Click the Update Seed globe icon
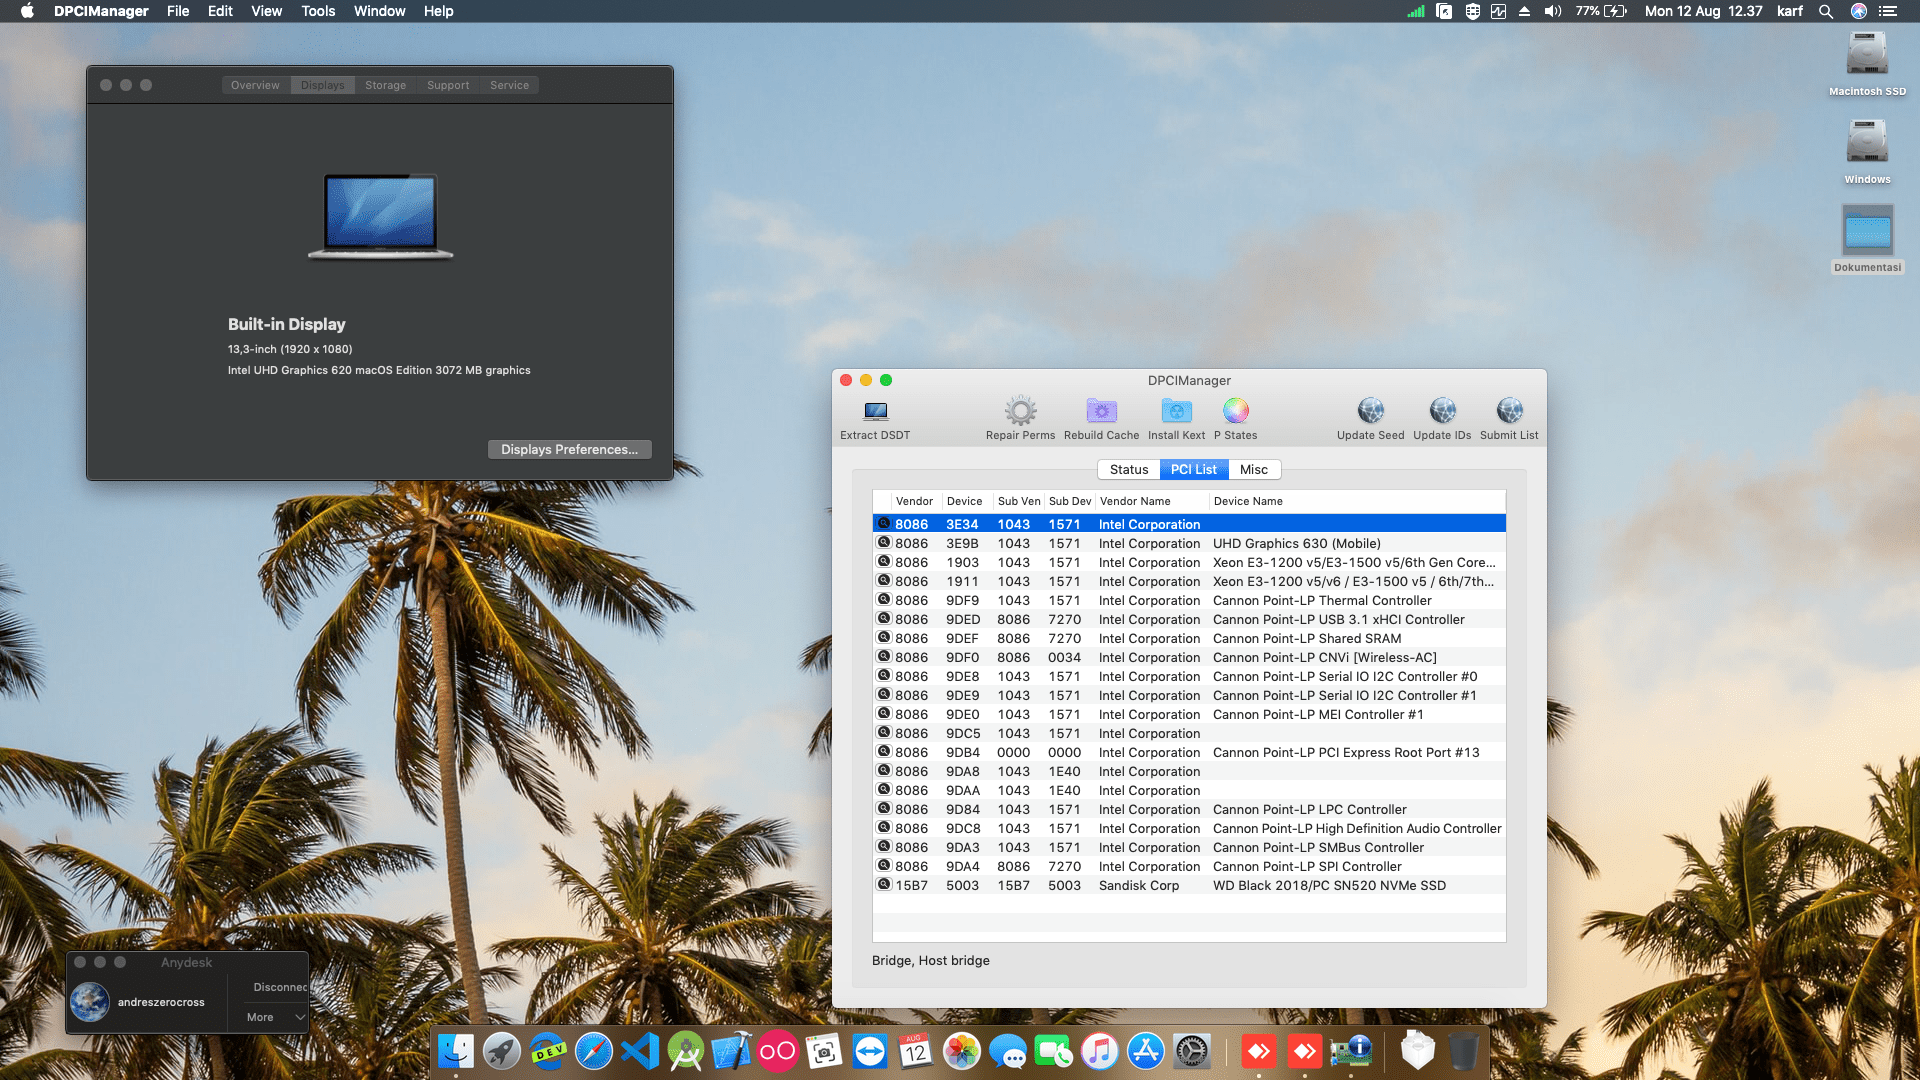1920x1080 pixels. coord(1371,411)
